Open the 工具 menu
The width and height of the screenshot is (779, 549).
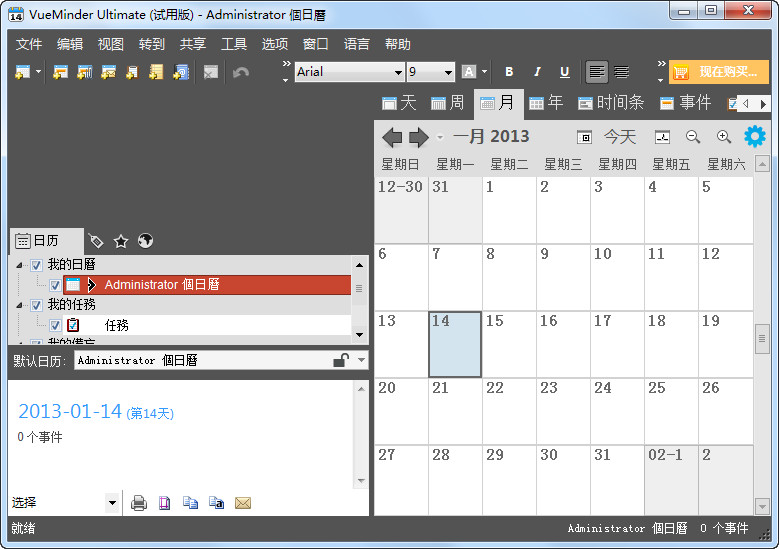[x=234, y=44]
